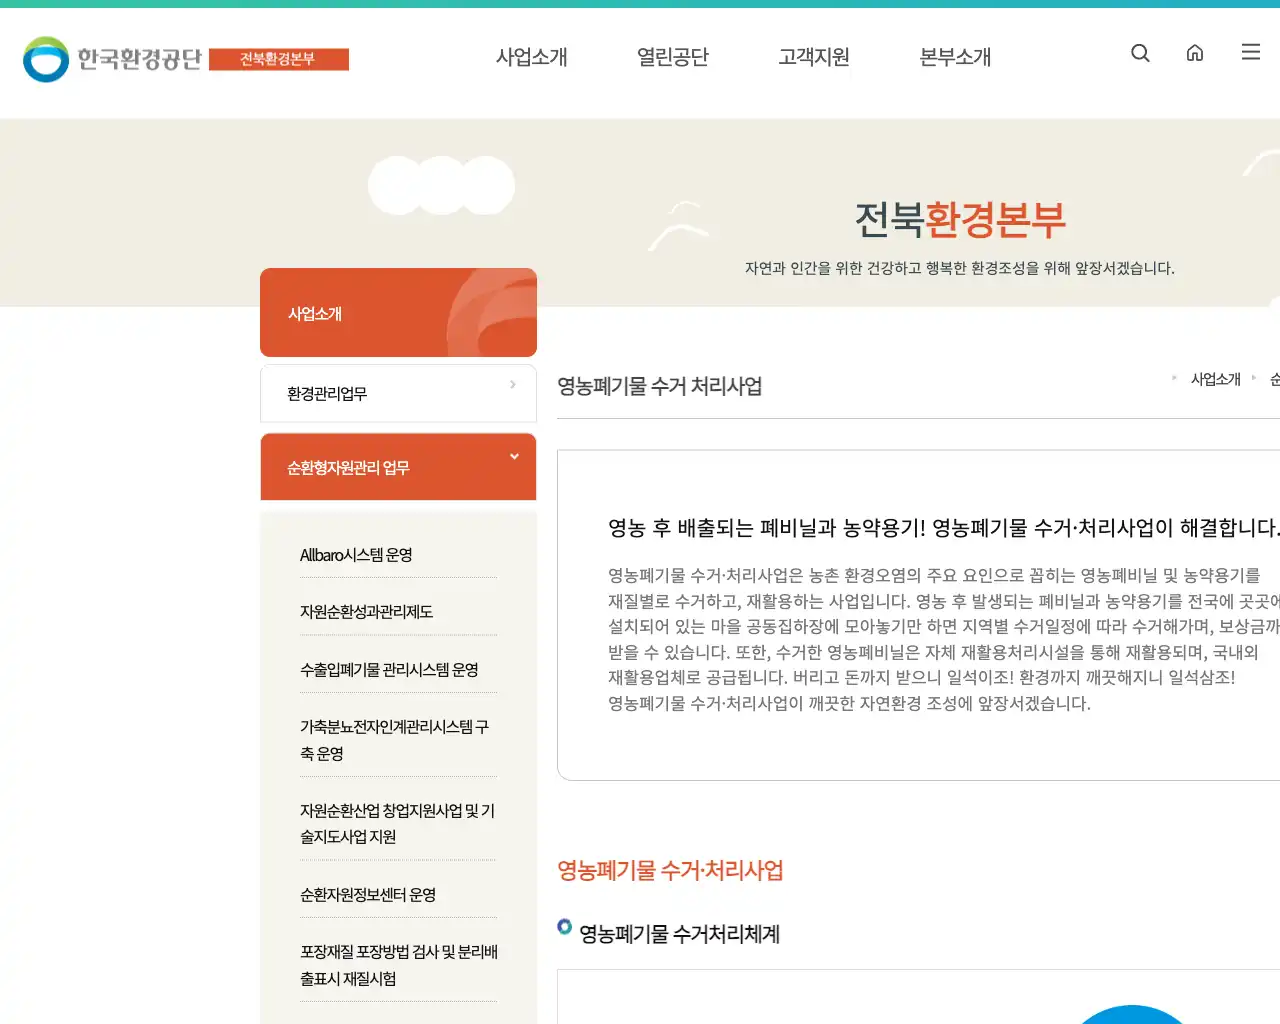Click 순환자원정보센터 운영 in the sidebar
1280x1024 pixels.
coord(368,895)
